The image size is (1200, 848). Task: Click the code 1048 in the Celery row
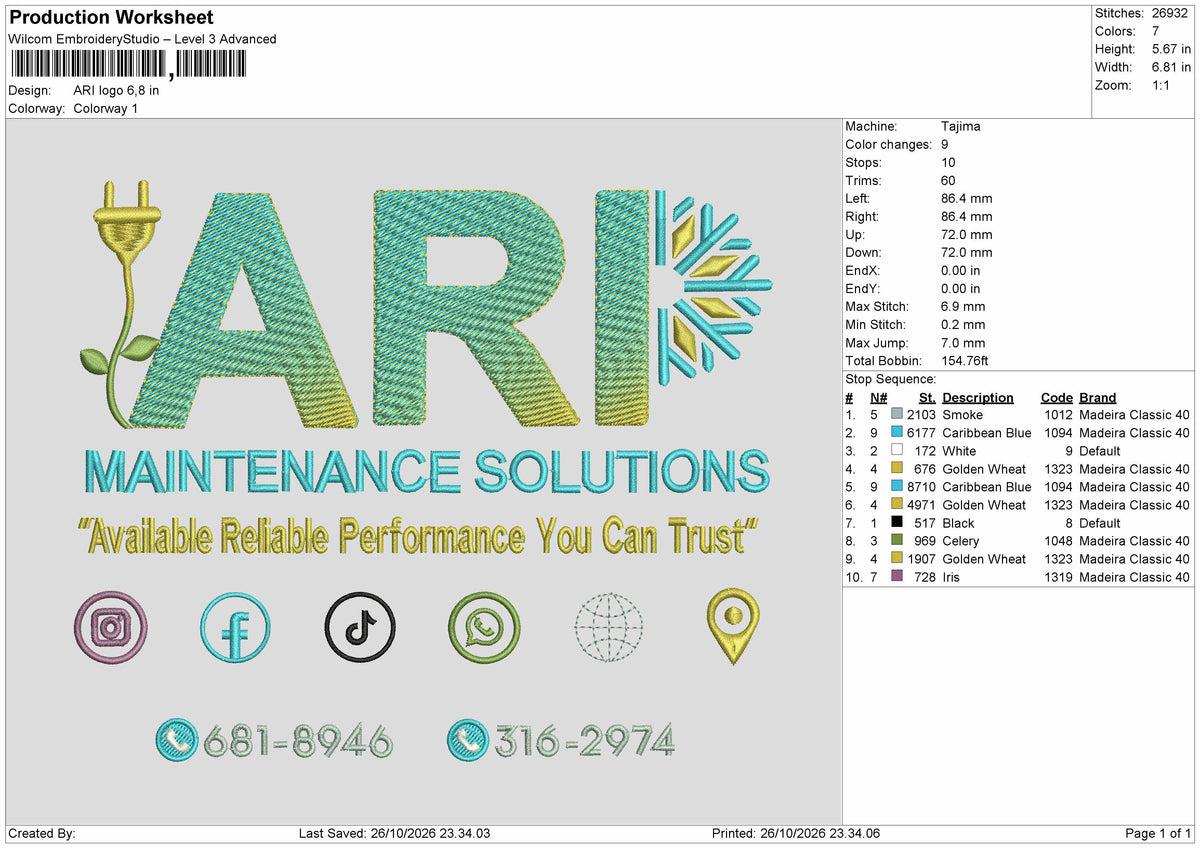click(1059, 541)
